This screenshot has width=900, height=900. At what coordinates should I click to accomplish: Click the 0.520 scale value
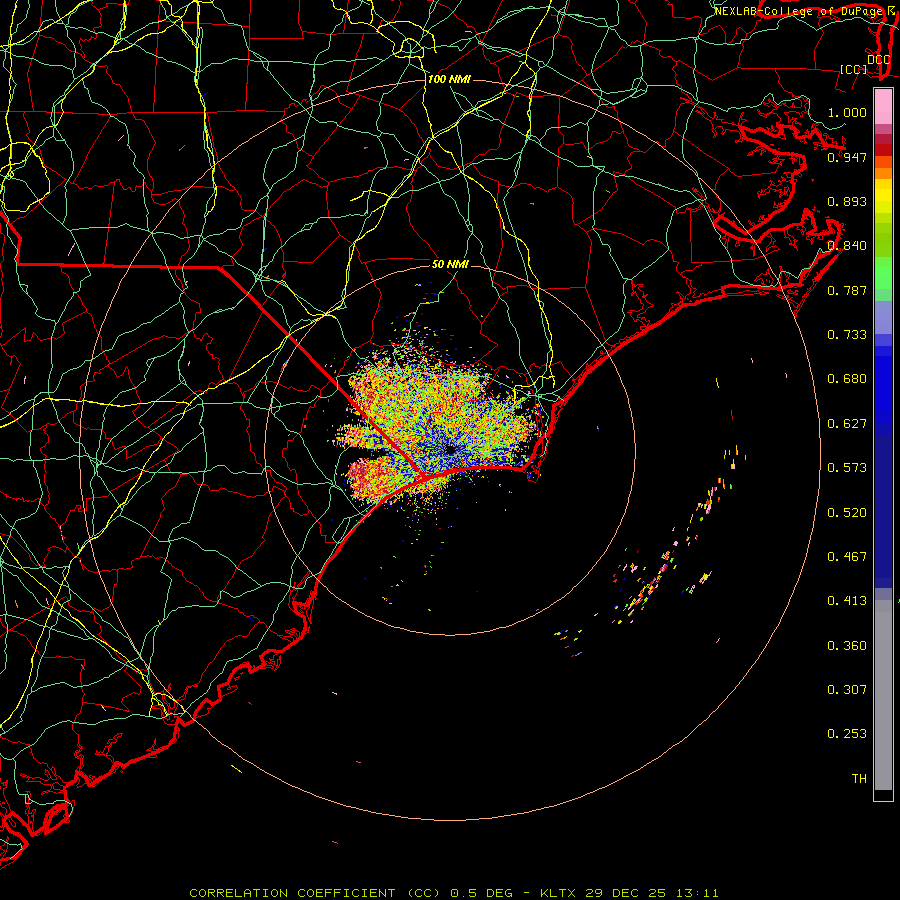[847, 513]
